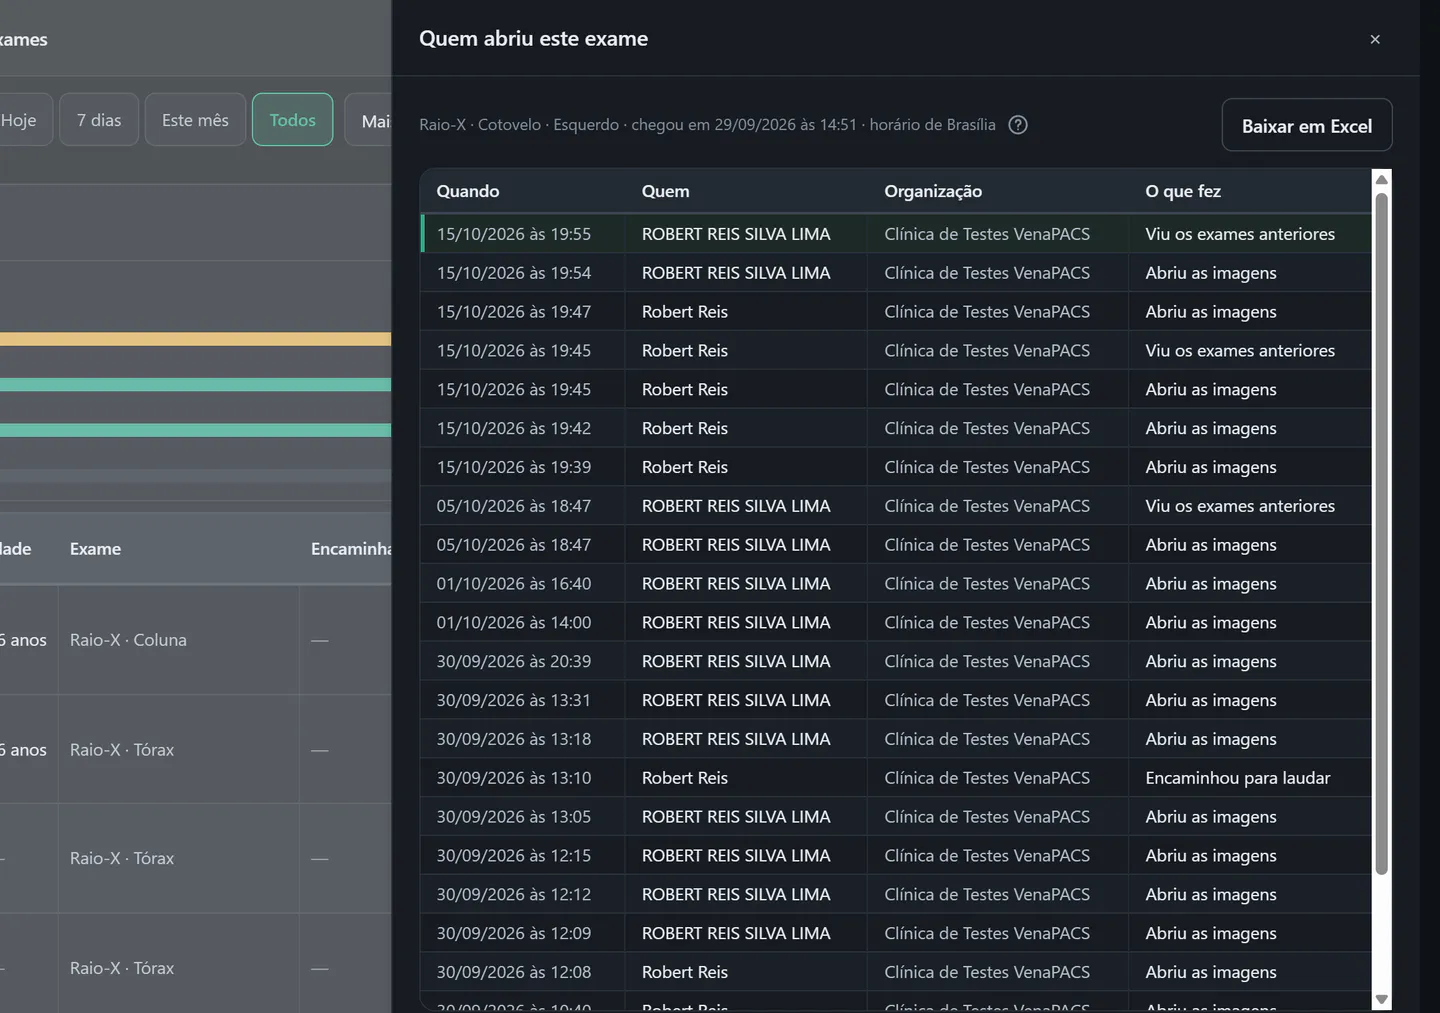Select the row dated 15/10/2026 às 19:54
This screenshot has width=1440, height=1013.
(896, 273)
